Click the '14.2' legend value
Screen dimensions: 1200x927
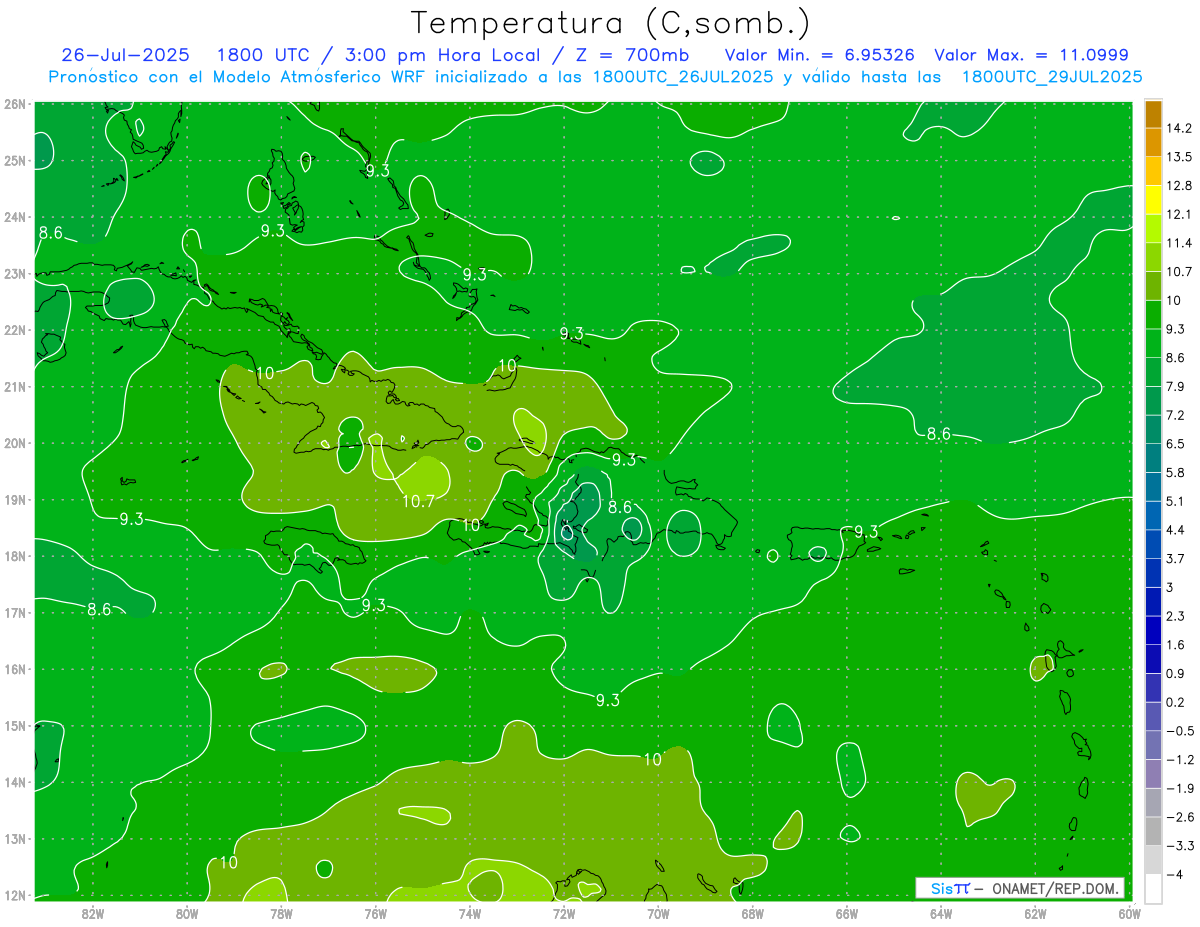click(x=1180, y=129)
